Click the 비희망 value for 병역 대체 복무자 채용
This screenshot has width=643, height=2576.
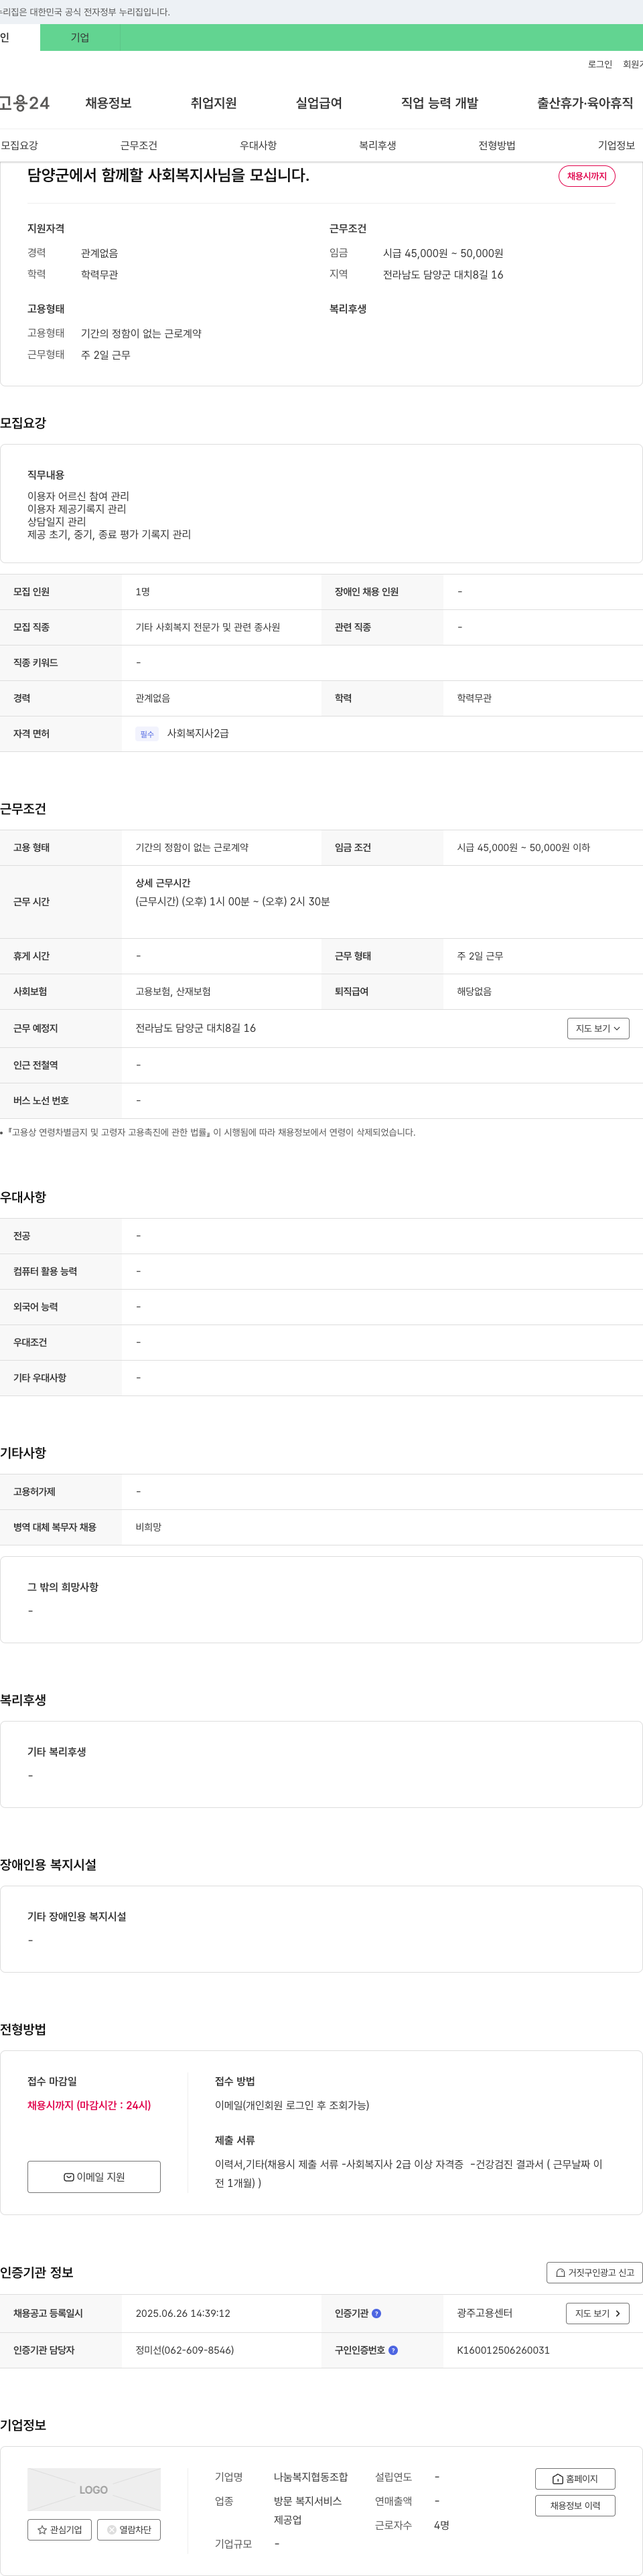point(148,1527)
